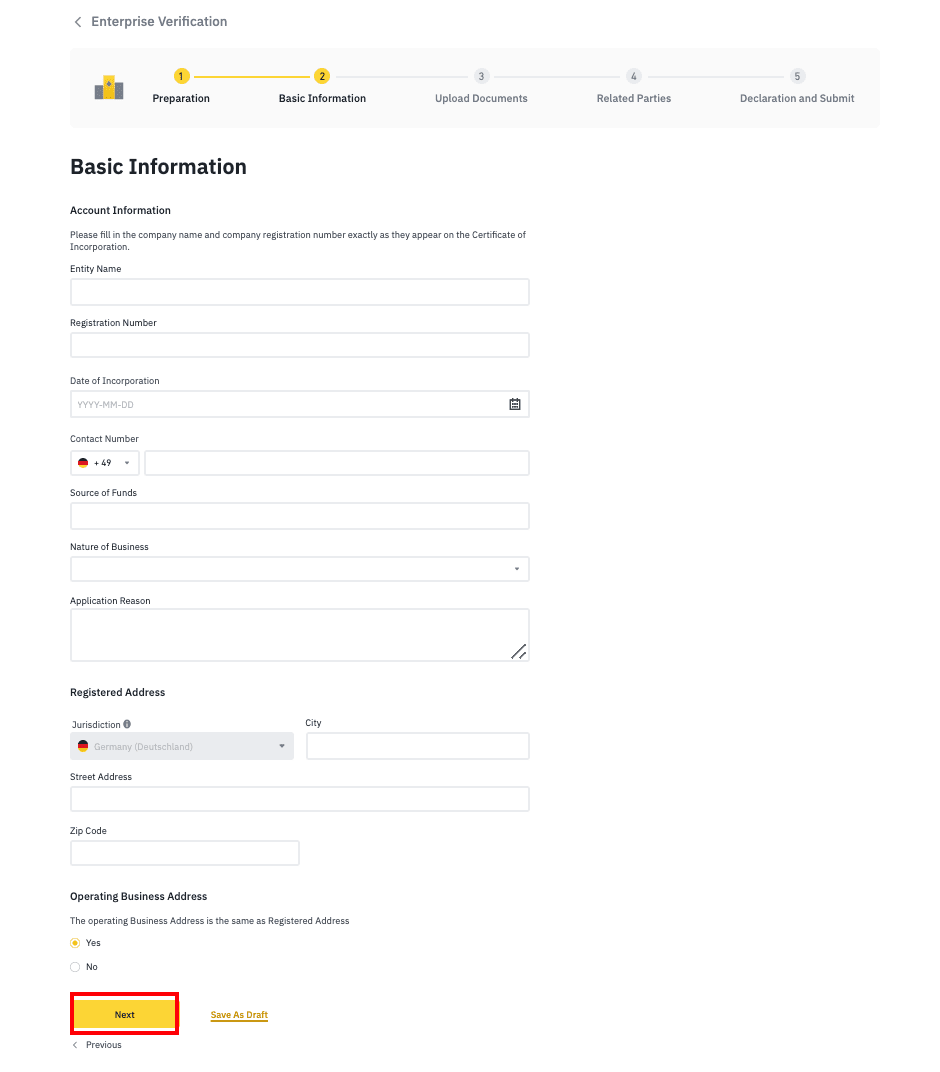The height and width of the screenshot is (1072, 940).
Task: Focus the Entity Name input field
Action: 299,292
